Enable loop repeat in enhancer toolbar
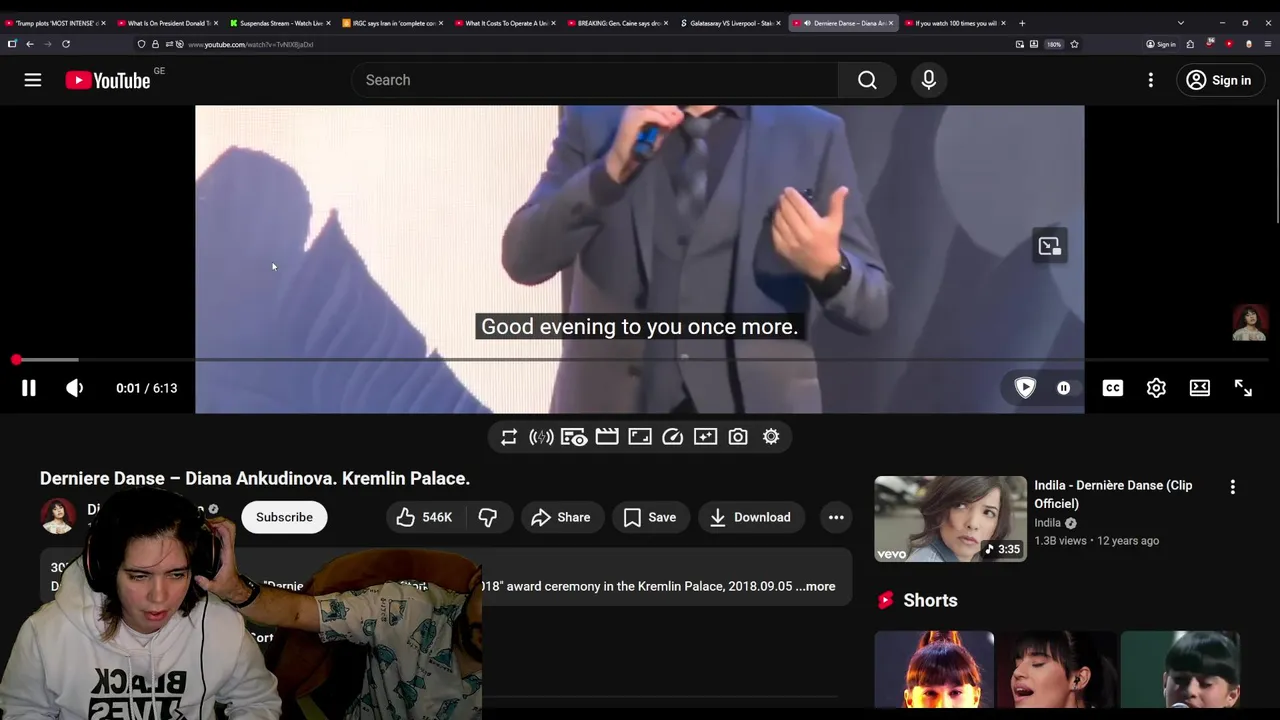 (x=509, y=437)
